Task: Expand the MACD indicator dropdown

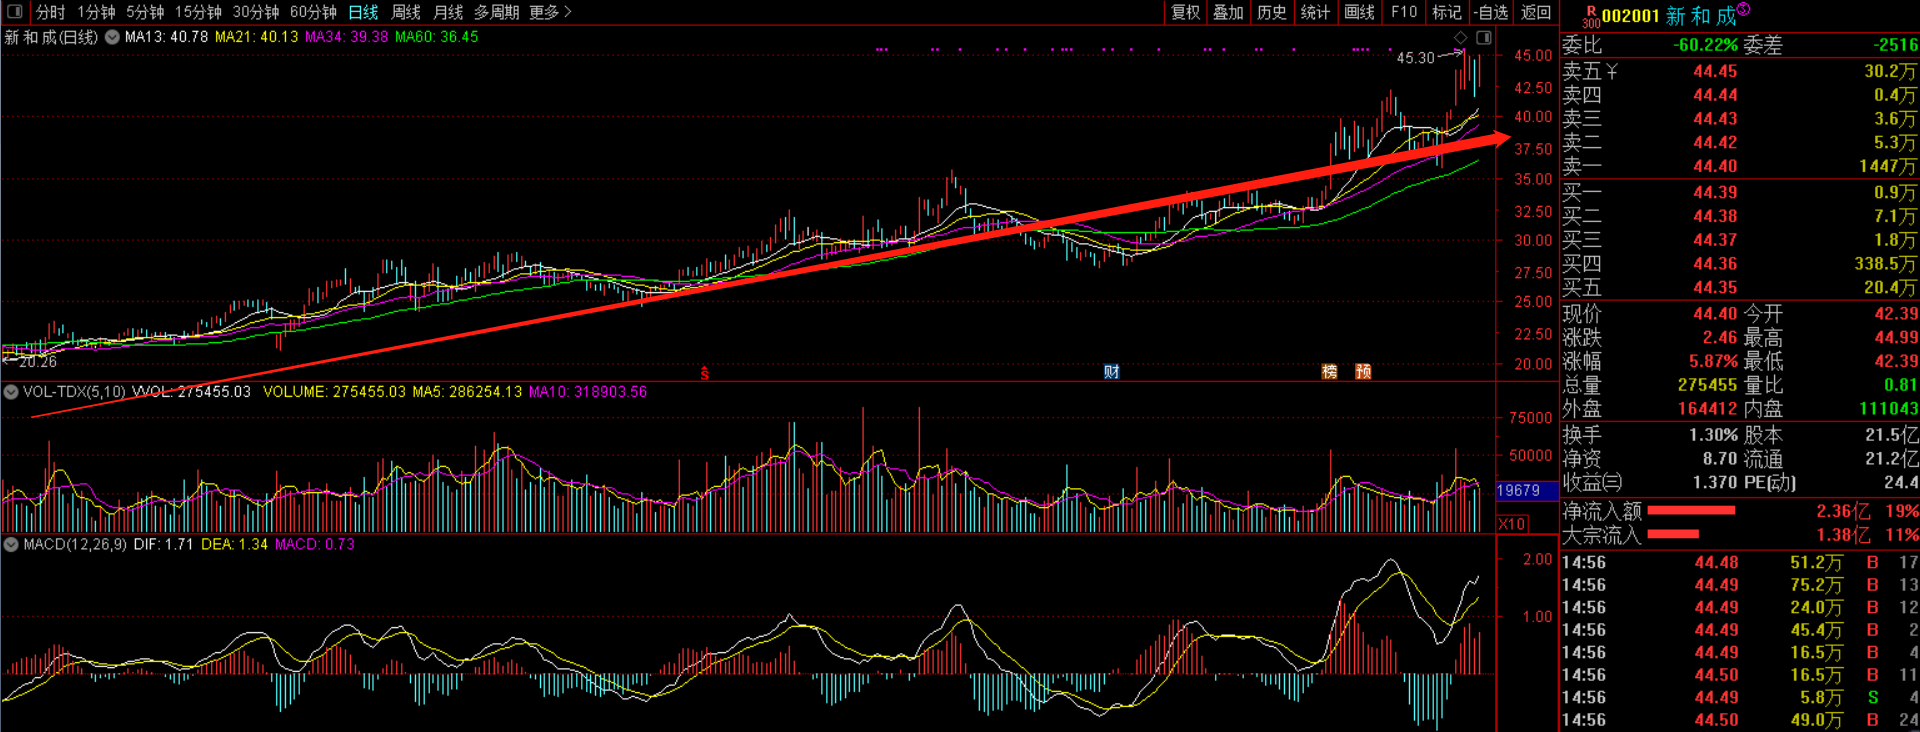Action: pyautogui.click(x=11, y=545)
